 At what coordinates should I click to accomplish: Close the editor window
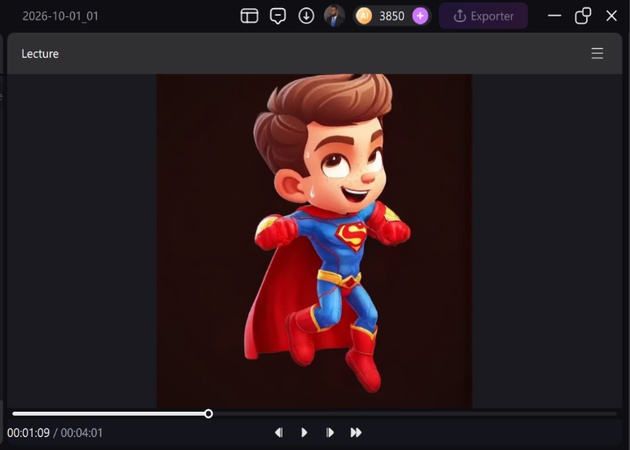[612, 16]
